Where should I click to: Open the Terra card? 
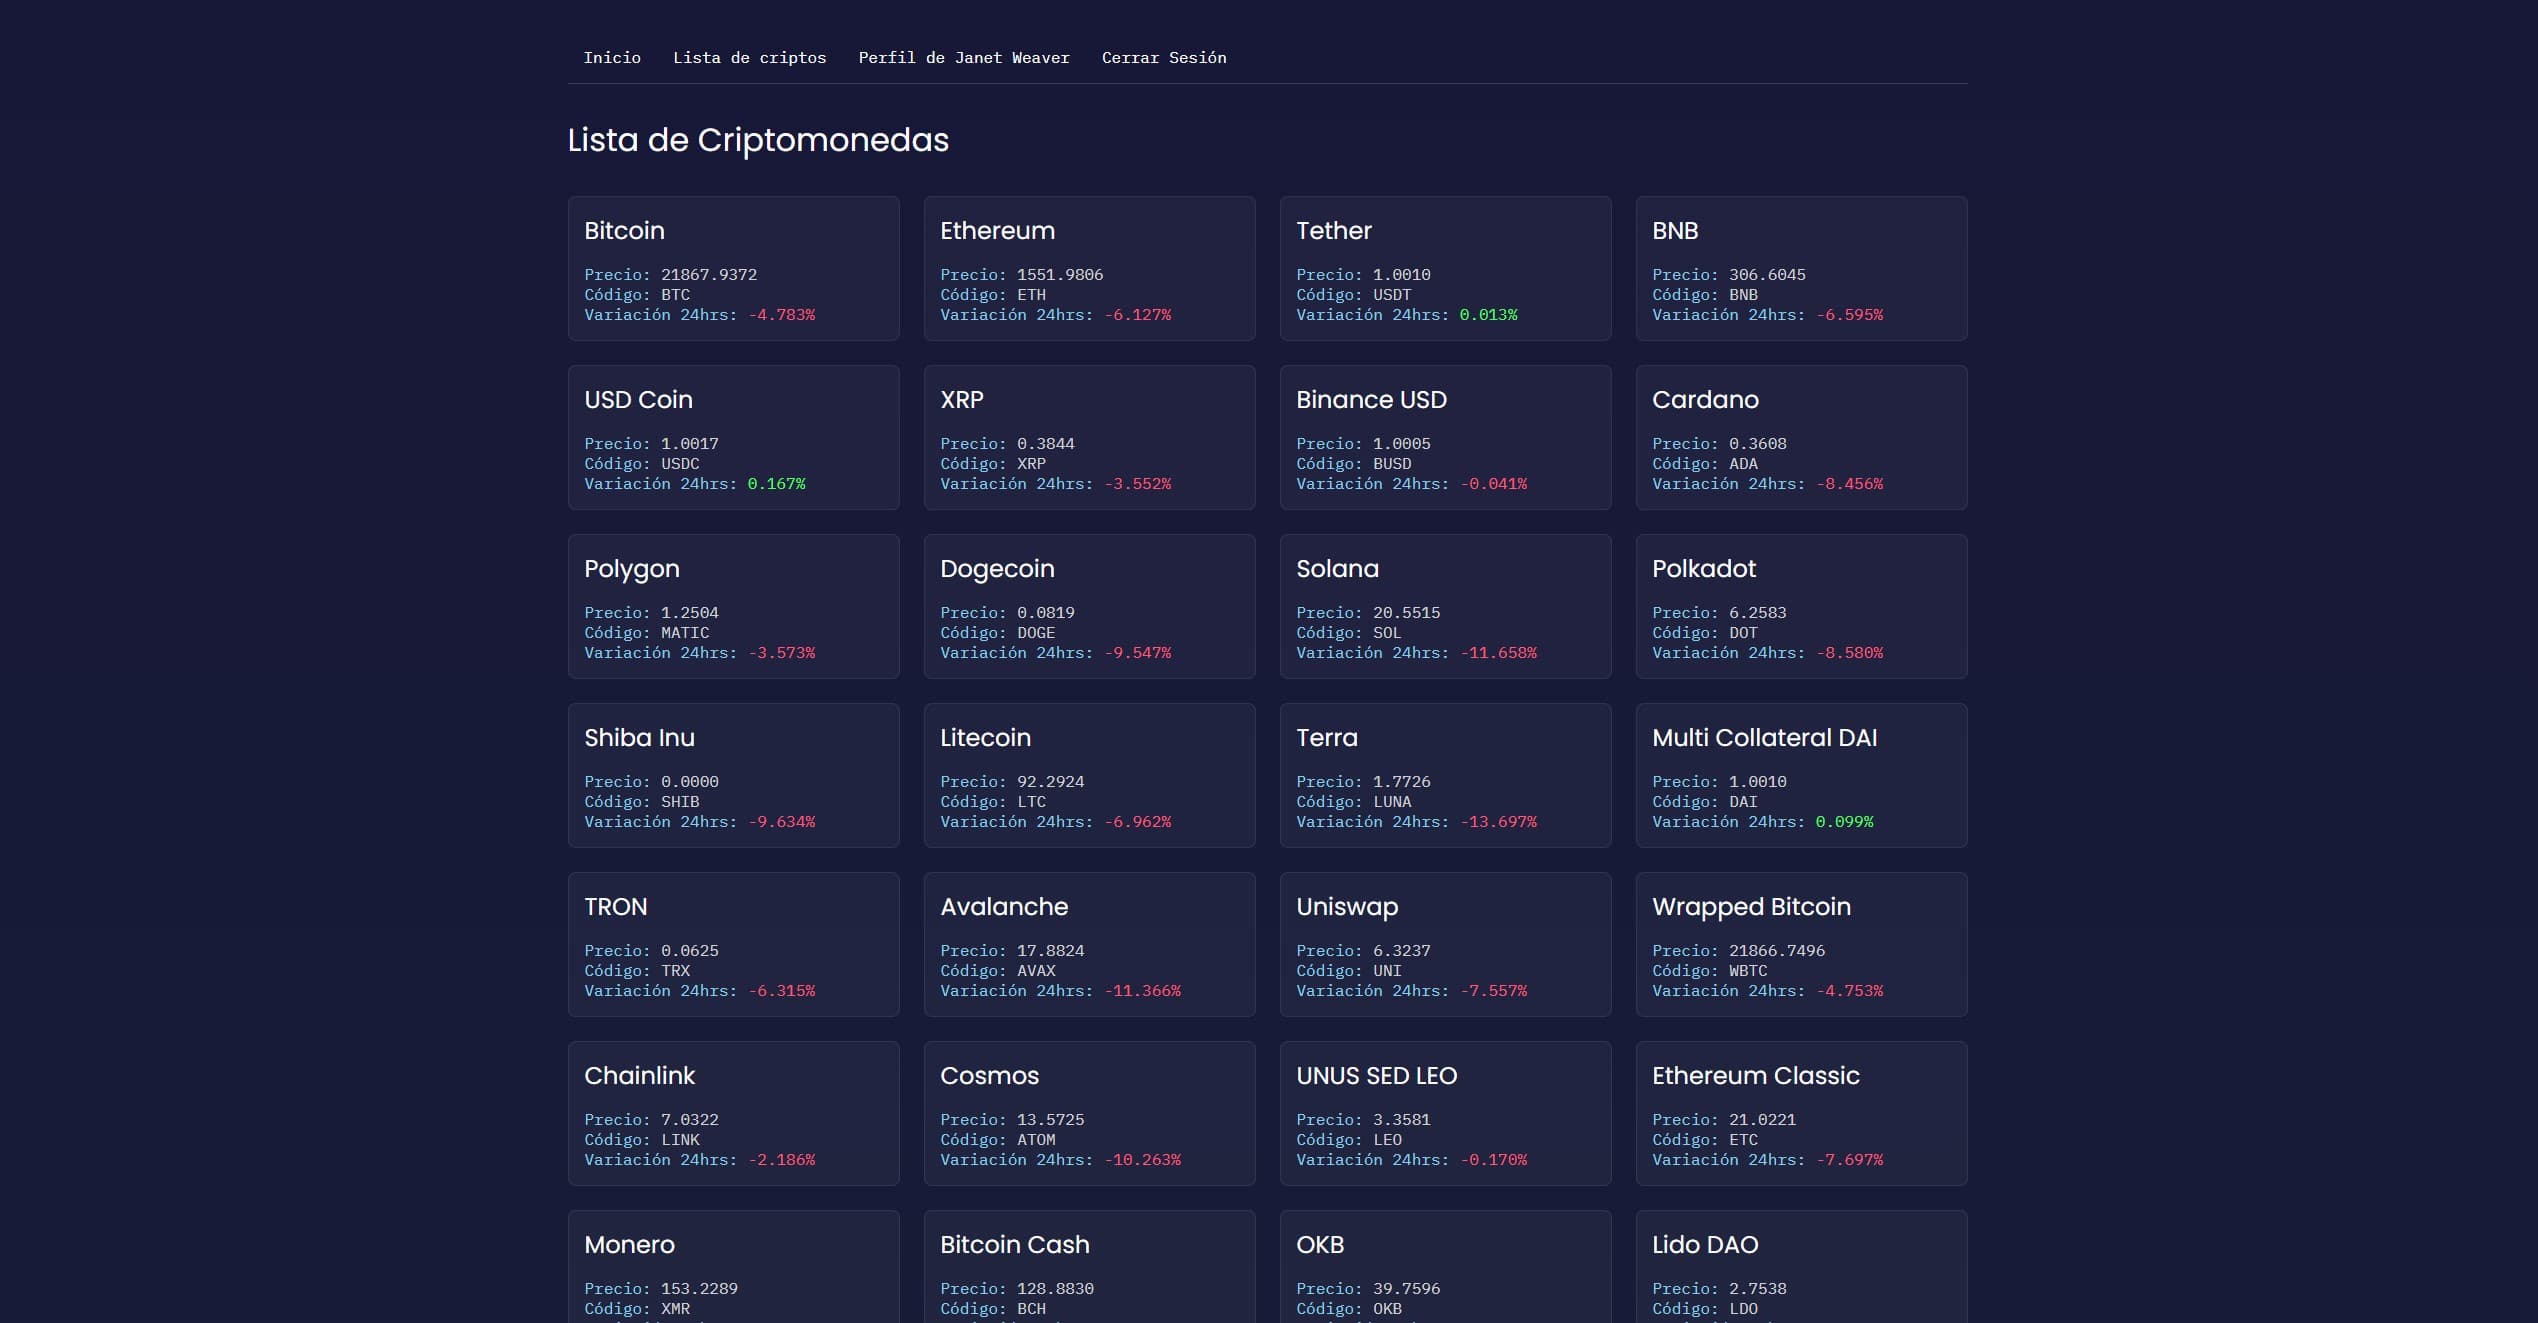[1446, 775]
